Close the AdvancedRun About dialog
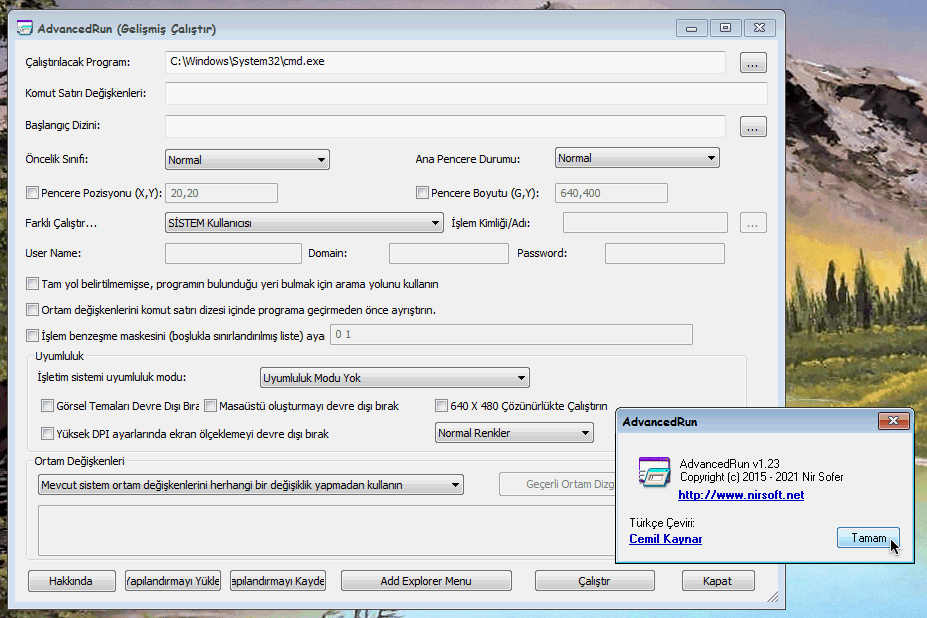The image size is (927, 618). pyautogui.click(x=893, y=420)
